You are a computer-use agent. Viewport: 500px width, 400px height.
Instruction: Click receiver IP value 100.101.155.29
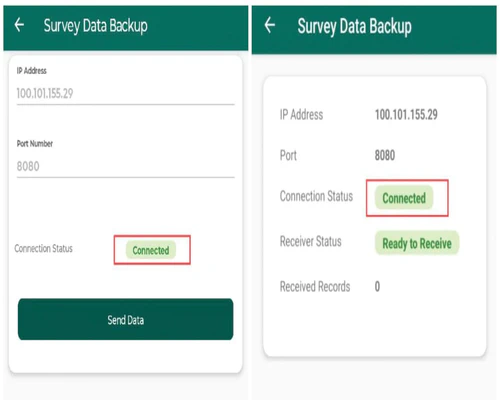click(406, 115)
